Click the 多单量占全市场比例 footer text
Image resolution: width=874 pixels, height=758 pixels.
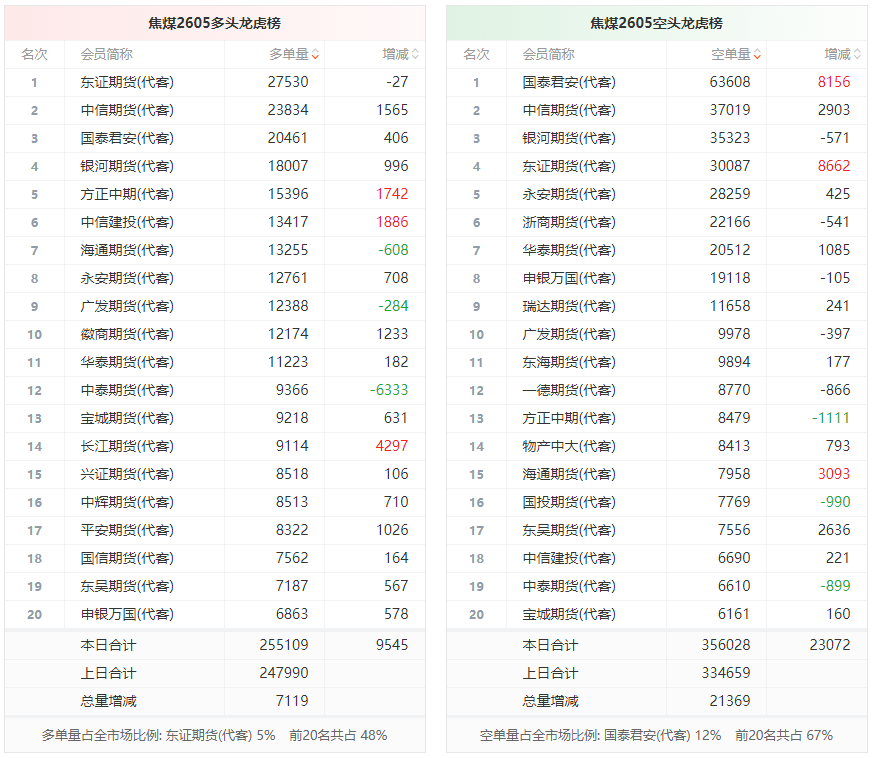tap(158, 736)
